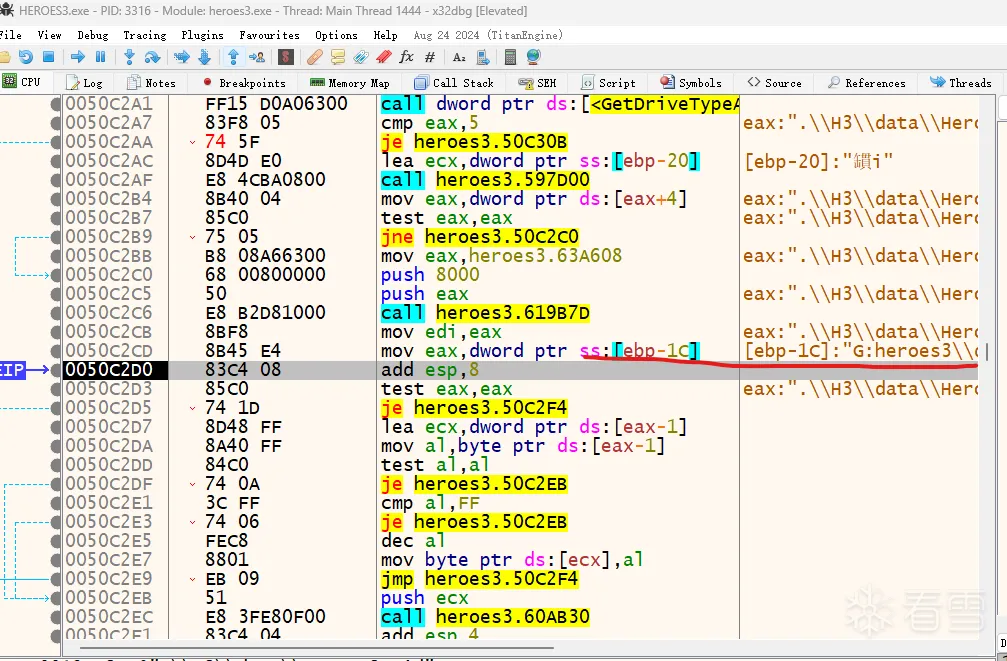Image resolution: width=1007 pixels, height=661 pixels.
Task: Click the Step Into toolbar icon
Action: (x=130, y=57)
